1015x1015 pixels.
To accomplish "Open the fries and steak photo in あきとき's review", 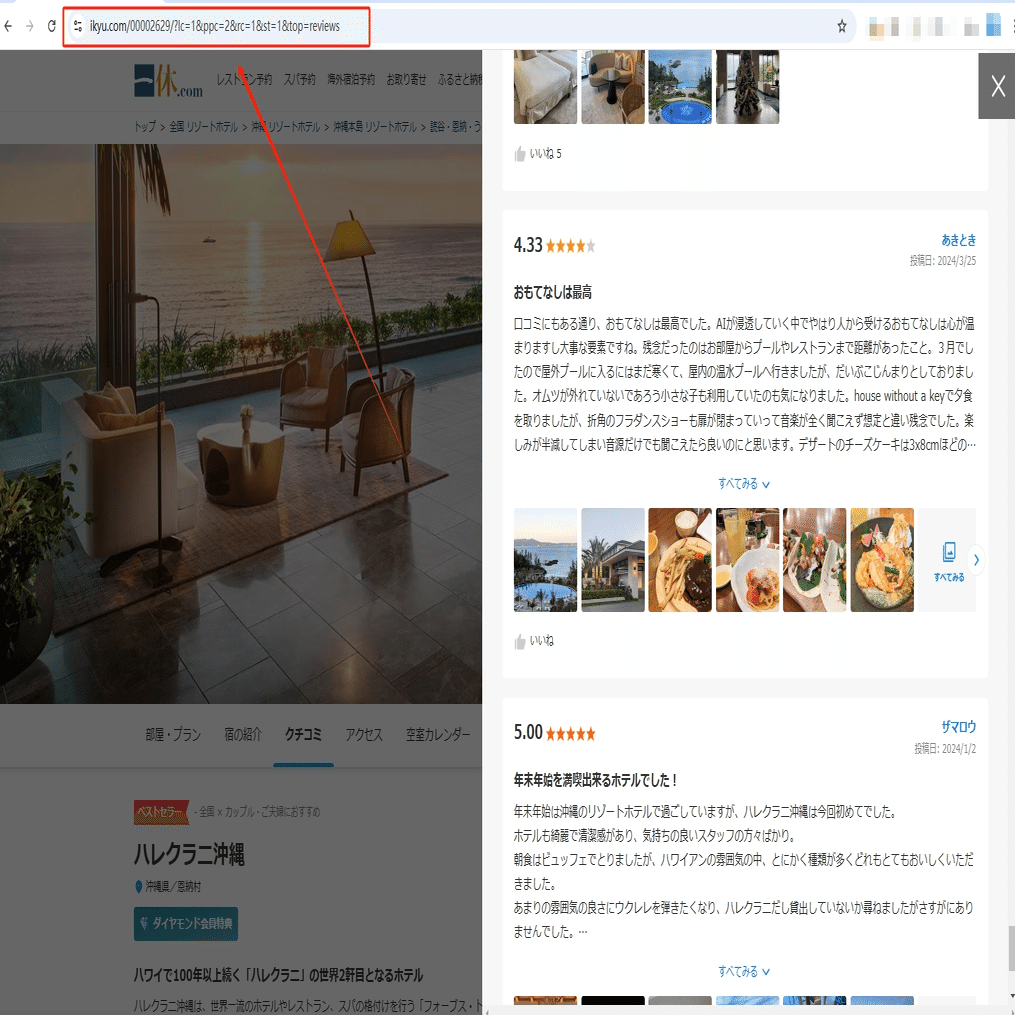I will (x=680, y=560).
